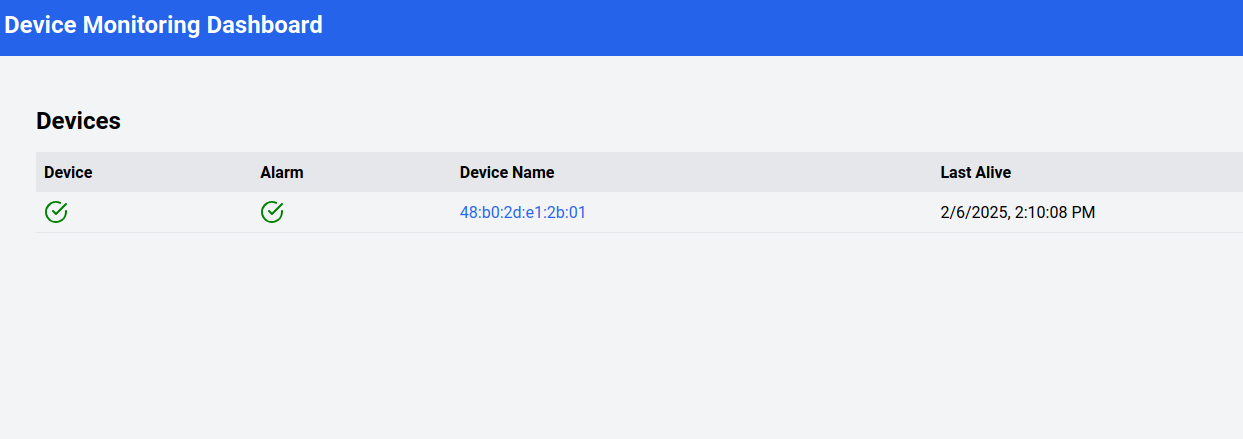
Task: Click the word Dashboard in the title
Action: point(265,25)
